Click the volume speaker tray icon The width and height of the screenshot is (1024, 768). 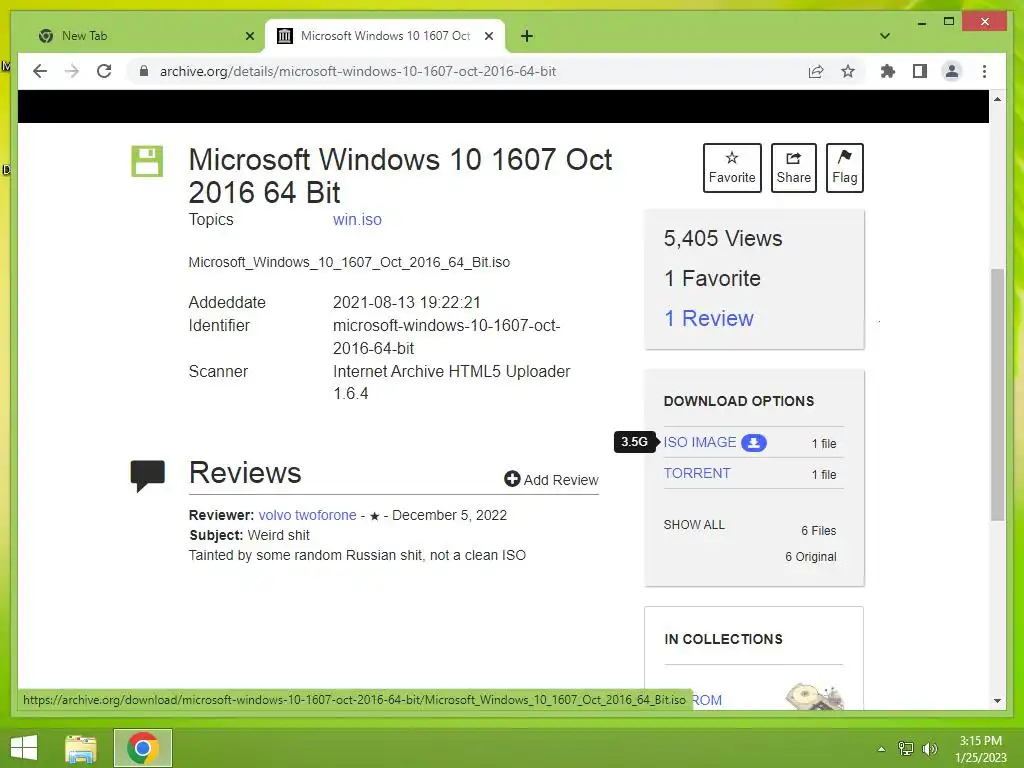click(x=929, y=749)
